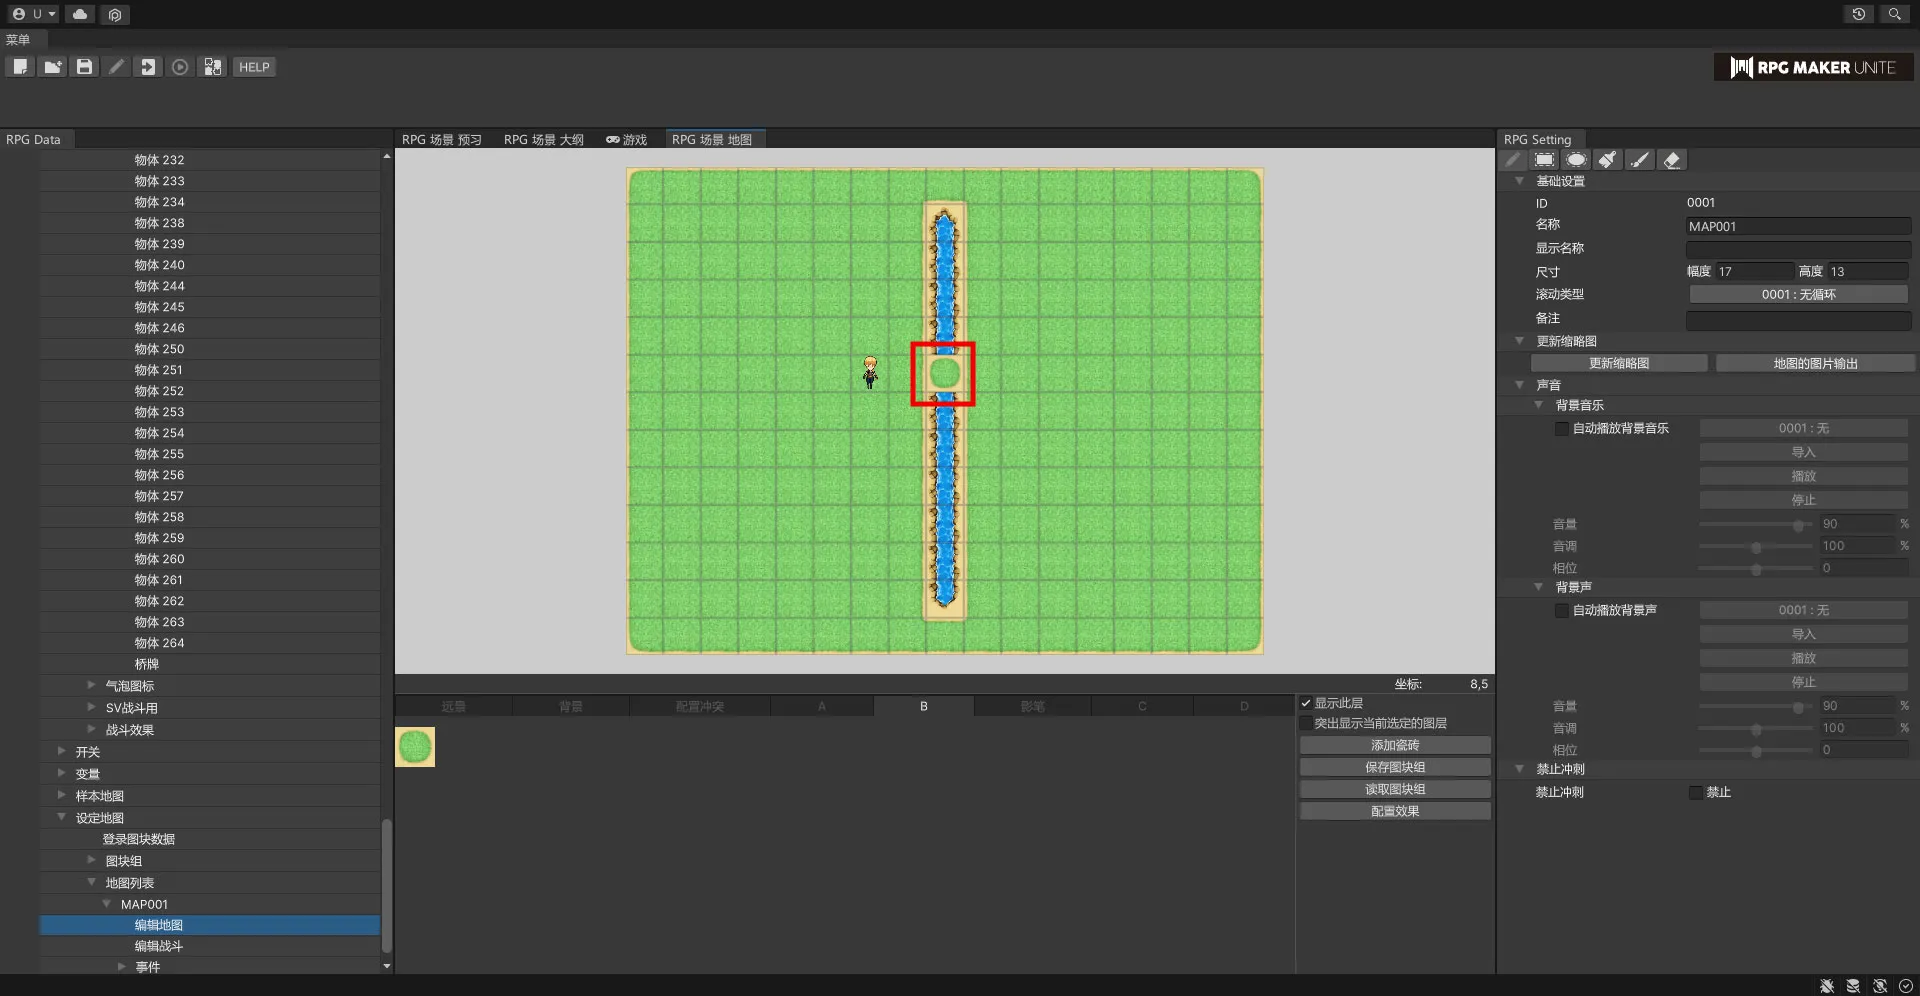Click the 更新缩略图 button
Image resolution: width=1920 pixels, height=996 pixels.
click(1619, 363)
